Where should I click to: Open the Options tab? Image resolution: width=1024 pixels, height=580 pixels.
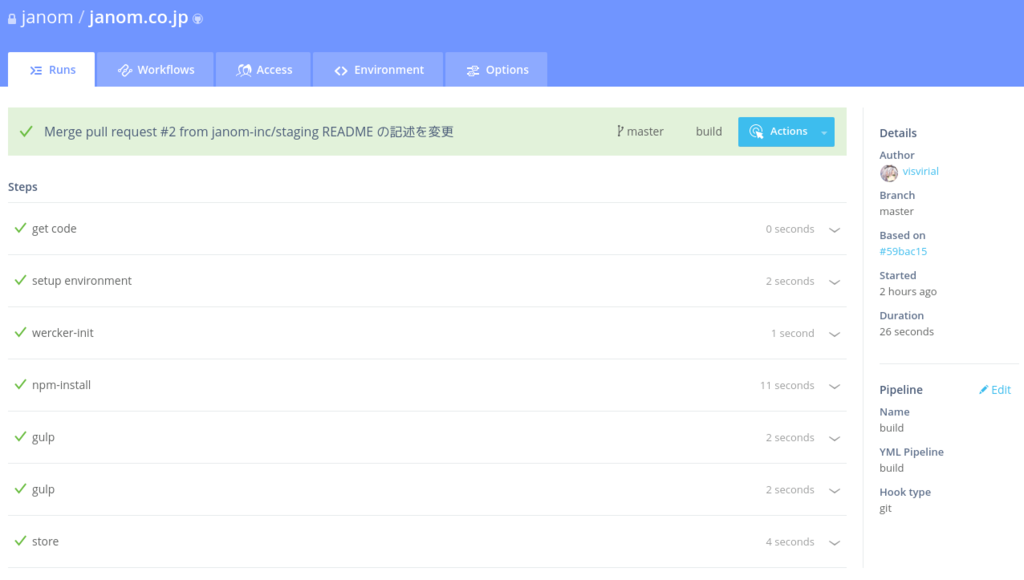point(496,69)
